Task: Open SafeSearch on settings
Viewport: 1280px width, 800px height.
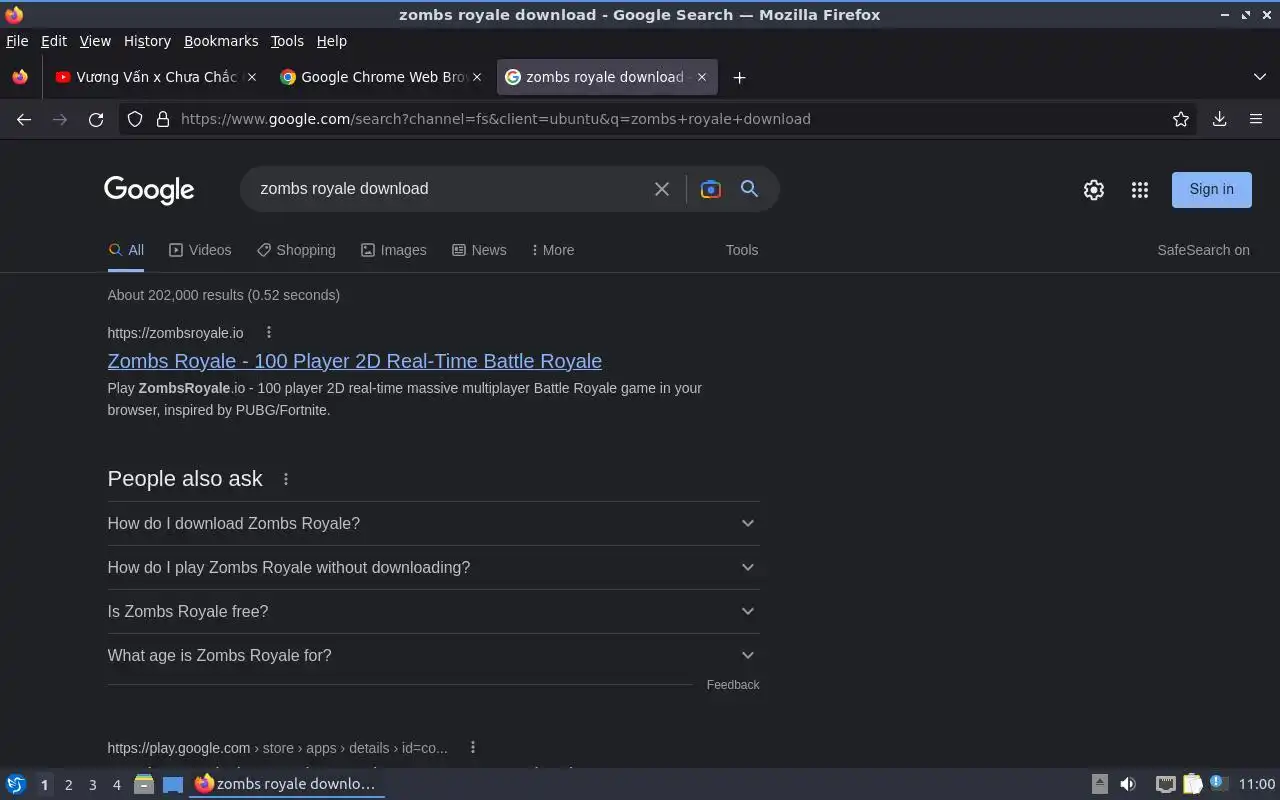Action: pos(1203,250)
